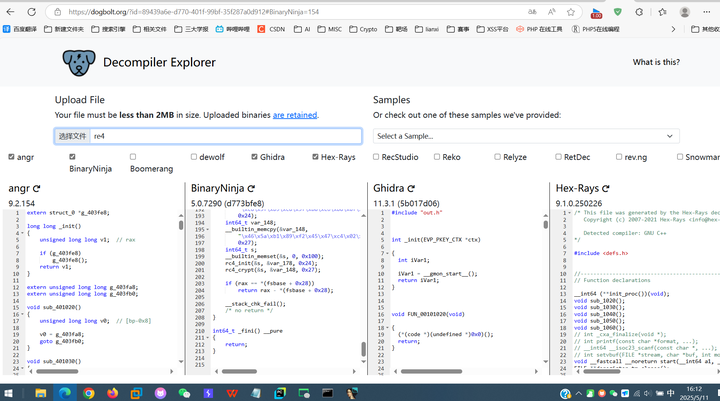Collapse the fold arrow at BinaryNinja line 195
The image size is (720, 401).
tap(208, 229)
